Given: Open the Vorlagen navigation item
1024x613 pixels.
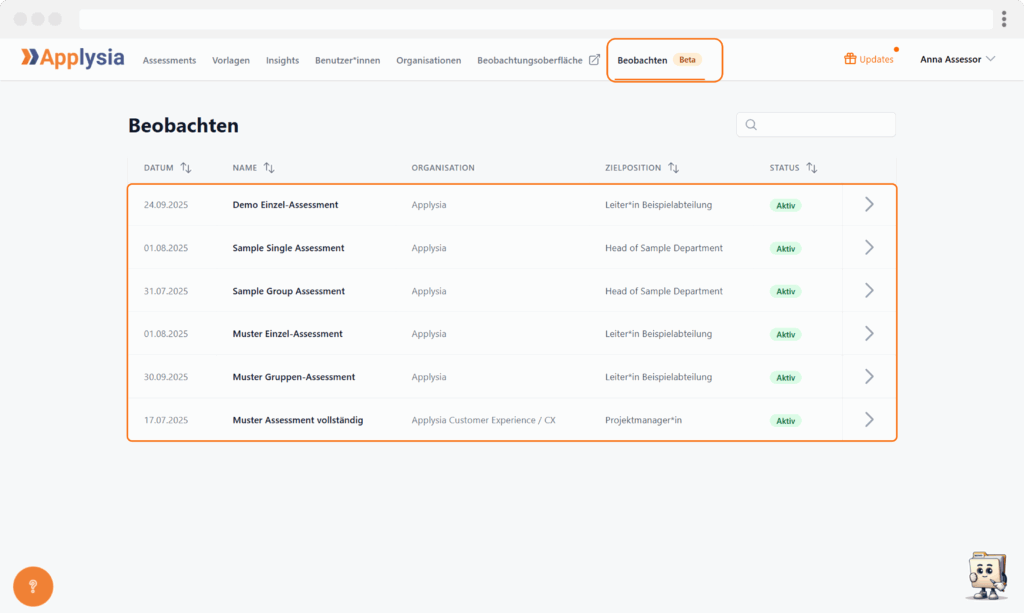Looking at the screenshot, I should 231,60.
